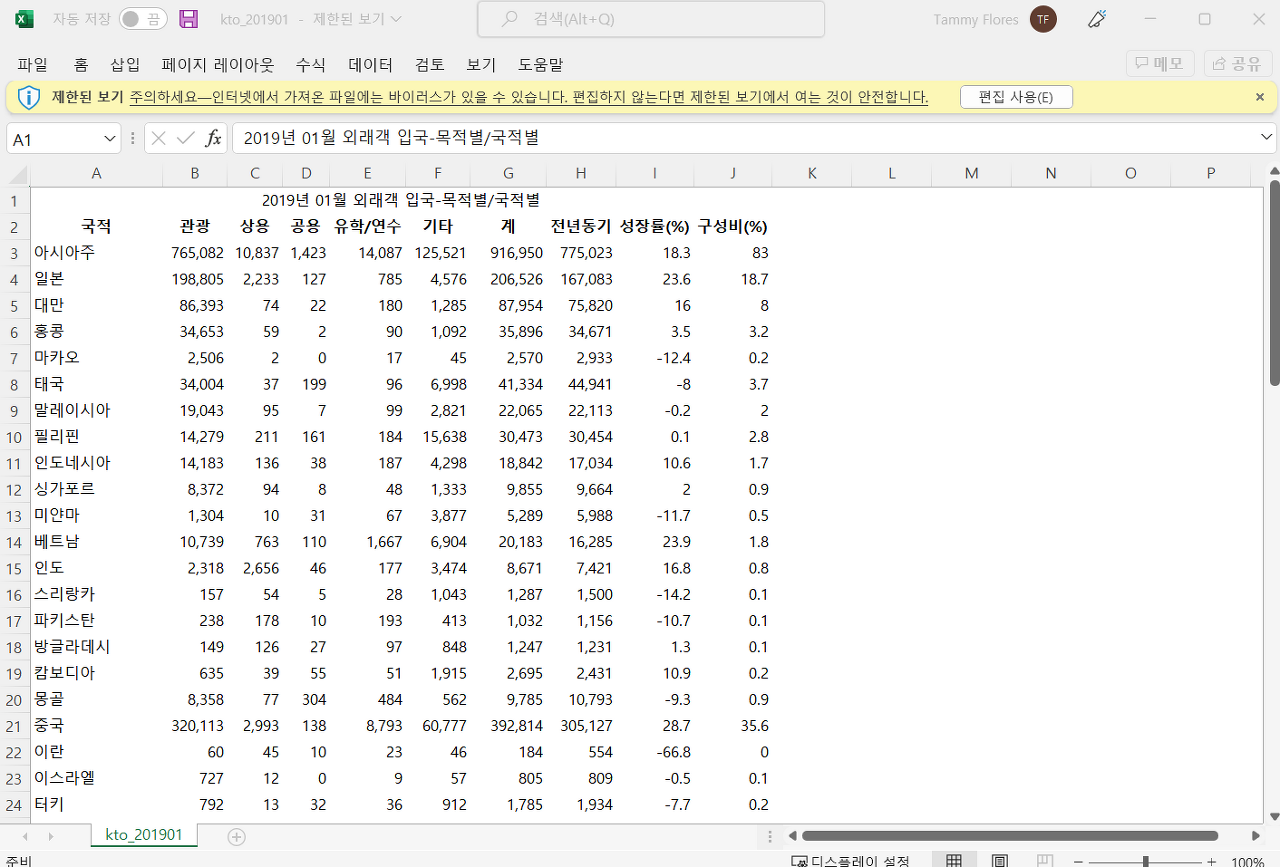1280x867 pixels.
Task: Click cell 성장률(%) header
Action: pos(654,226)
